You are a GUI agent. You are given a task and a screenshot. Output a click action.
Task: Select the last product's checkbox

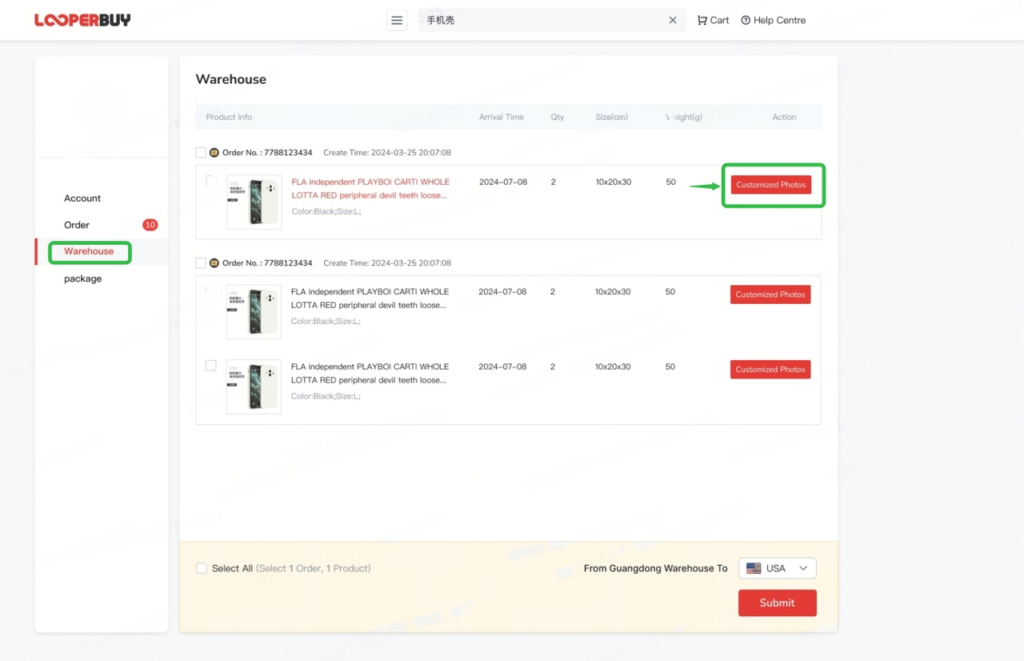click(x=210, y=365)
